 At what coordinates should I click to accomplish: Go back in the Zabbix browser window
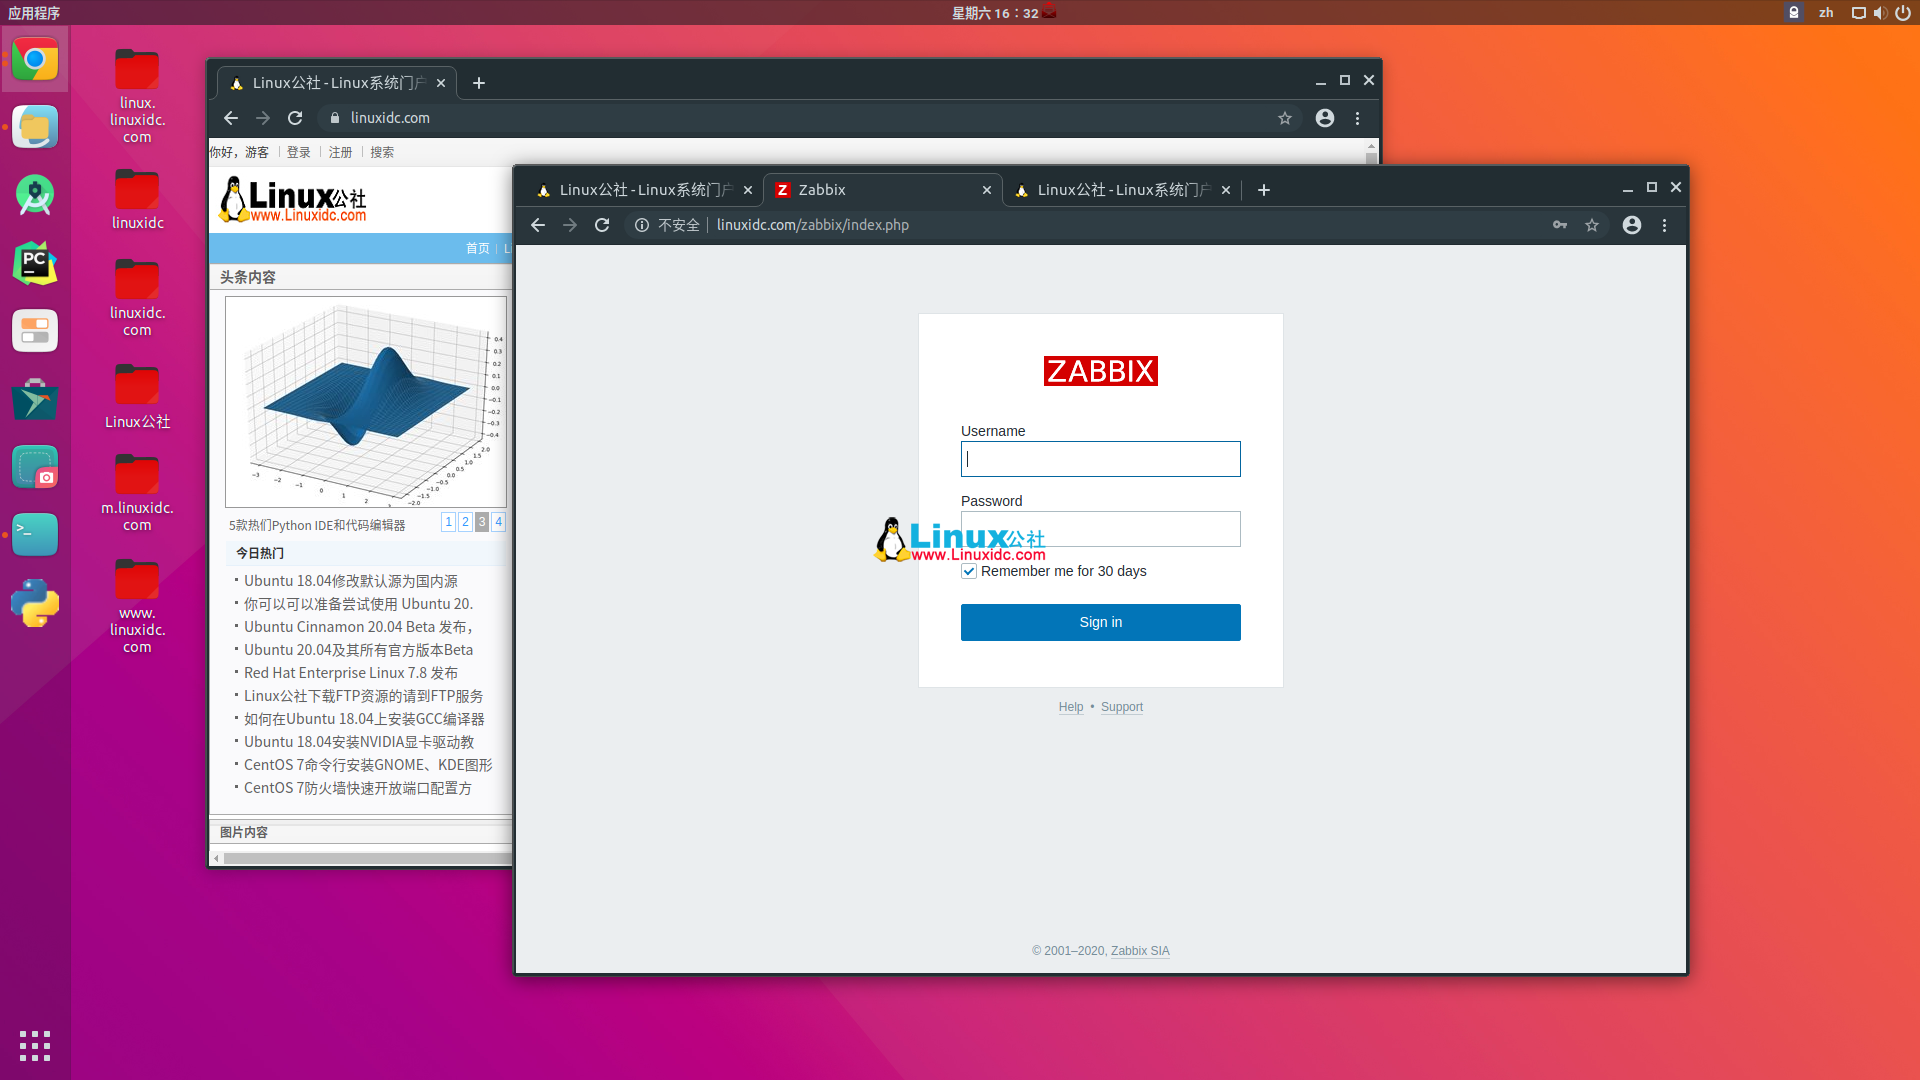pos(538,225)
